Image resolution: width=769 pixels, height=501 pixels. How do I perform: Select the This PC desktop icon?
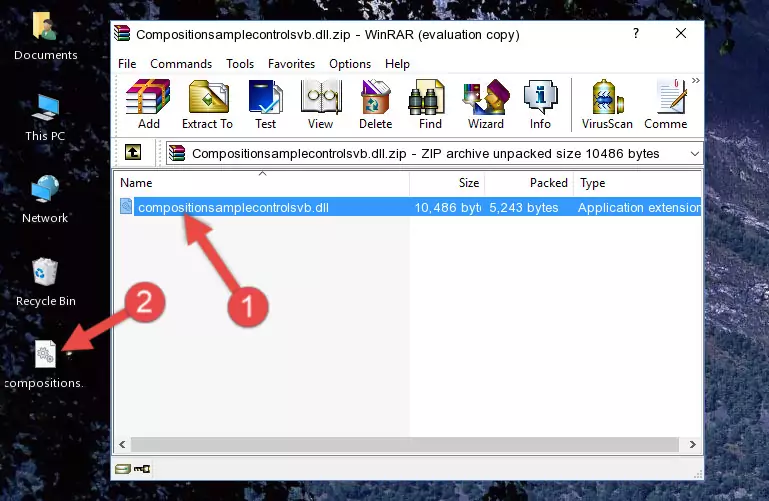point(45,118)
